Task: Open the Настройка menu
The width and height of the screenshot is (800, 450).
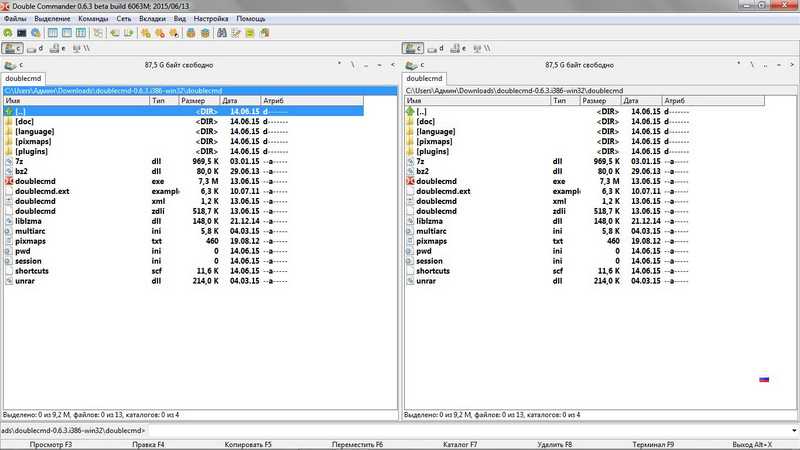Action: (211, 19)
